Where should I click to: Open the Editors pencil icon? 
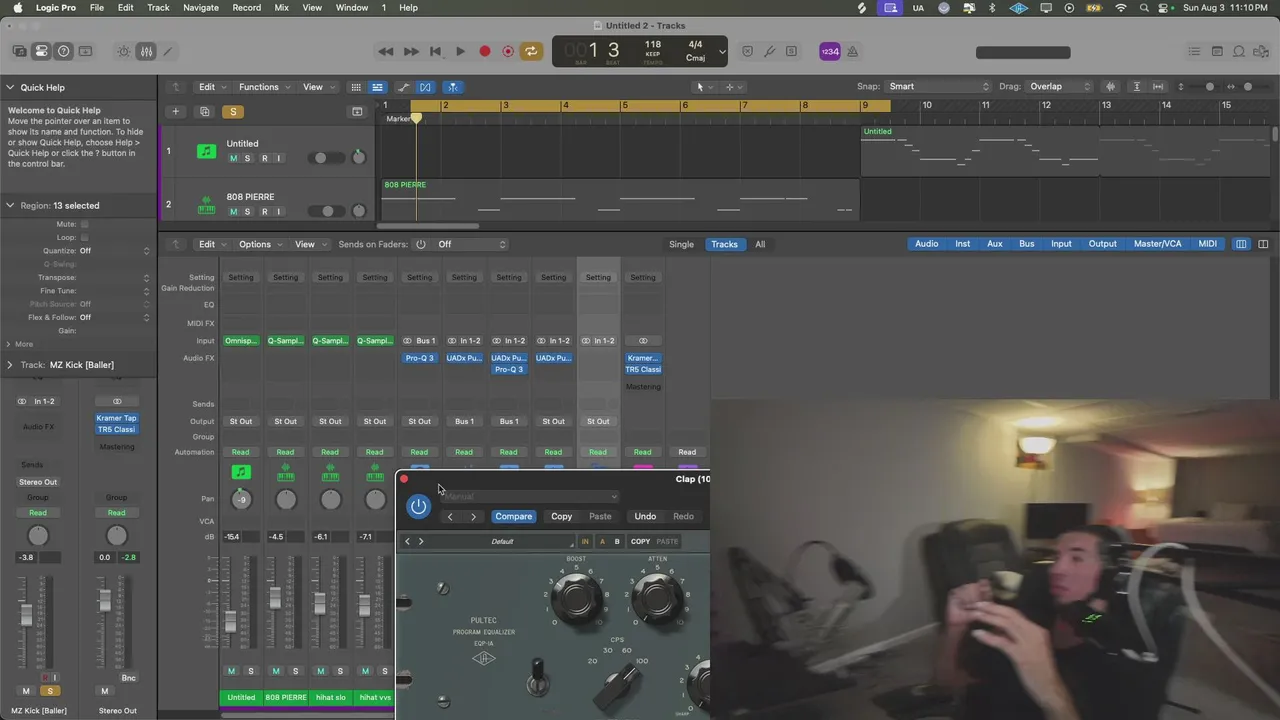(168, 51)
